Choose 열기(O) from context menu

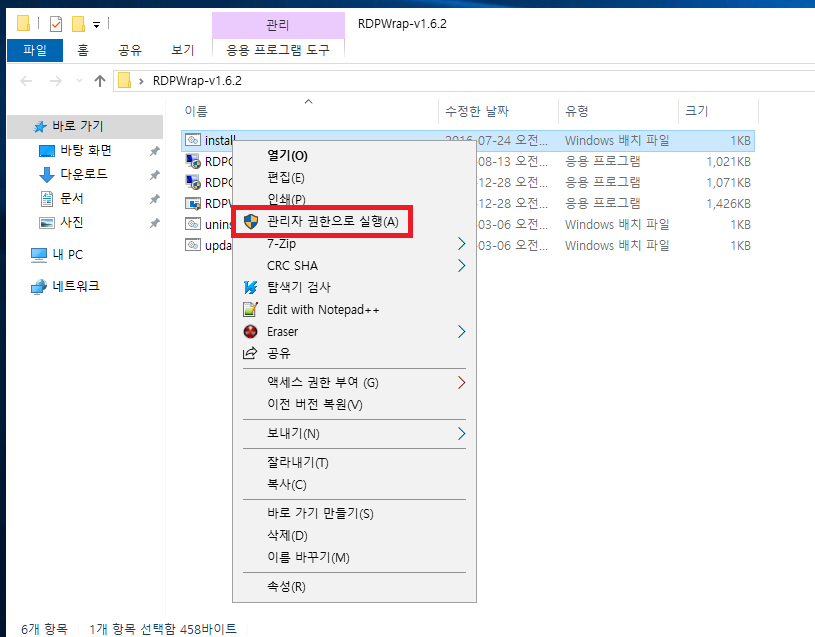tap(287, 156)
